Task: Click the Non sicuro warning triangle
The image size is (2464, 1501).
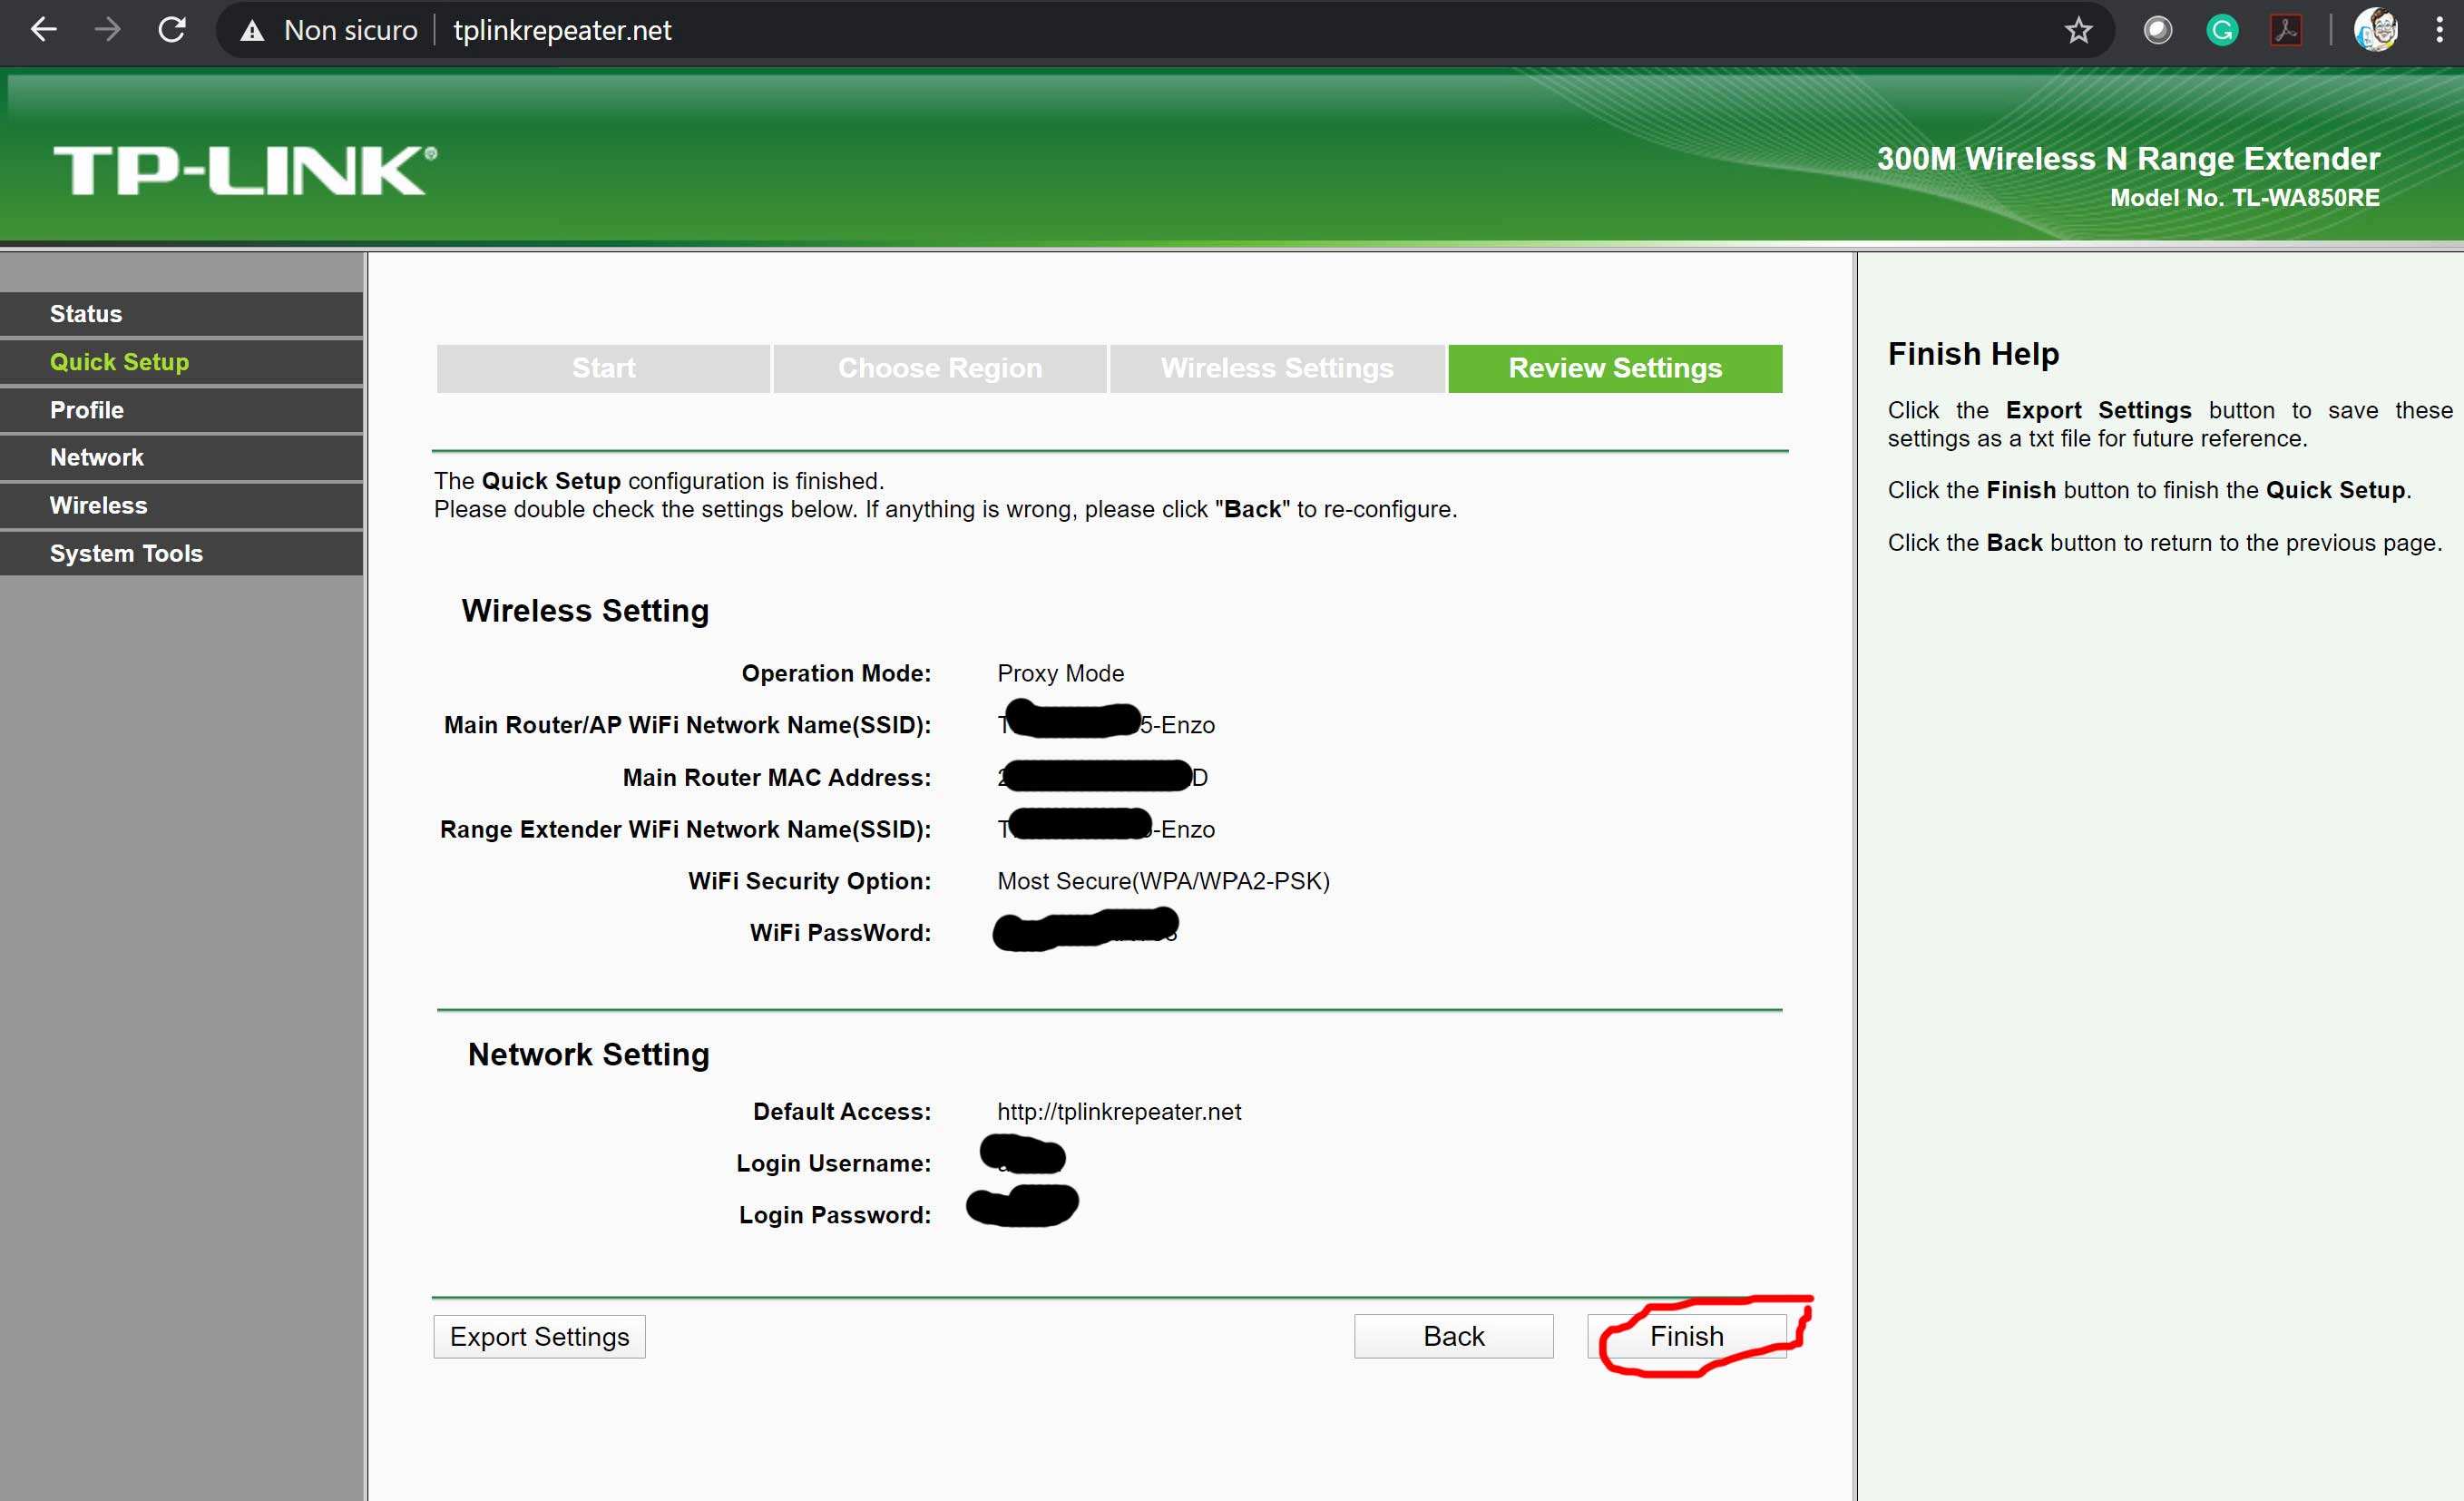Action: point(252,31)
